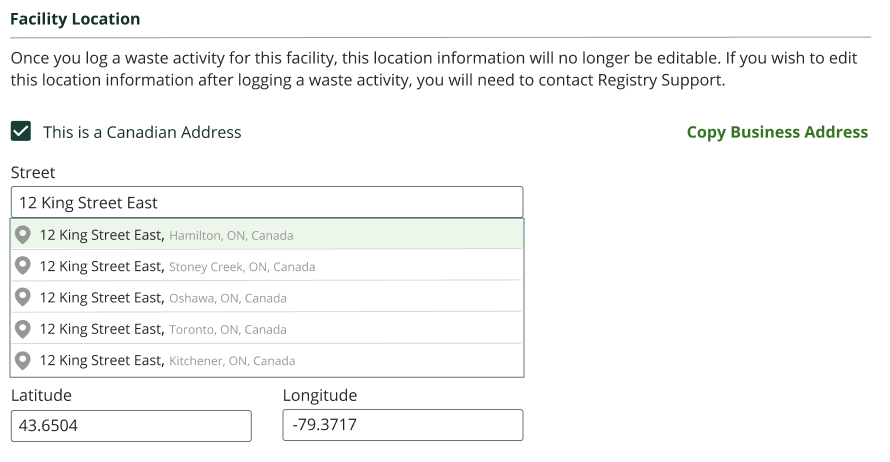Copy Business Address link
This screenshot has width=890, height=462.
point(777,132)
